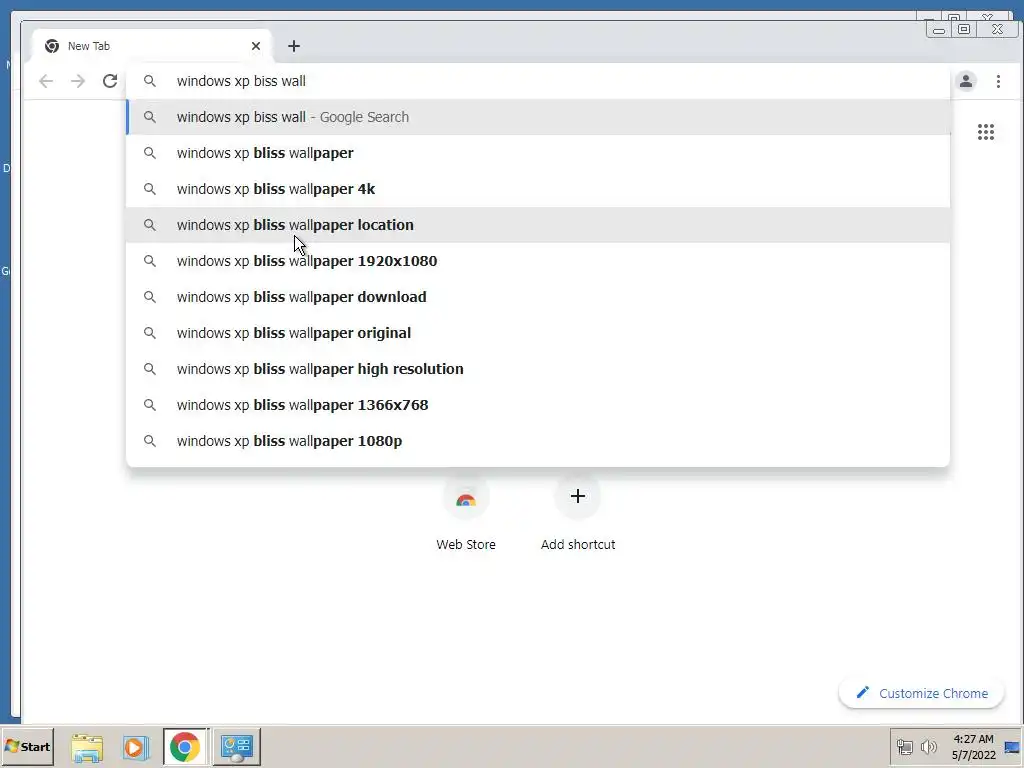Screen dimensions: 1024x768
Task: Open Chrome's three-dot menu
Action: point(998,81)
